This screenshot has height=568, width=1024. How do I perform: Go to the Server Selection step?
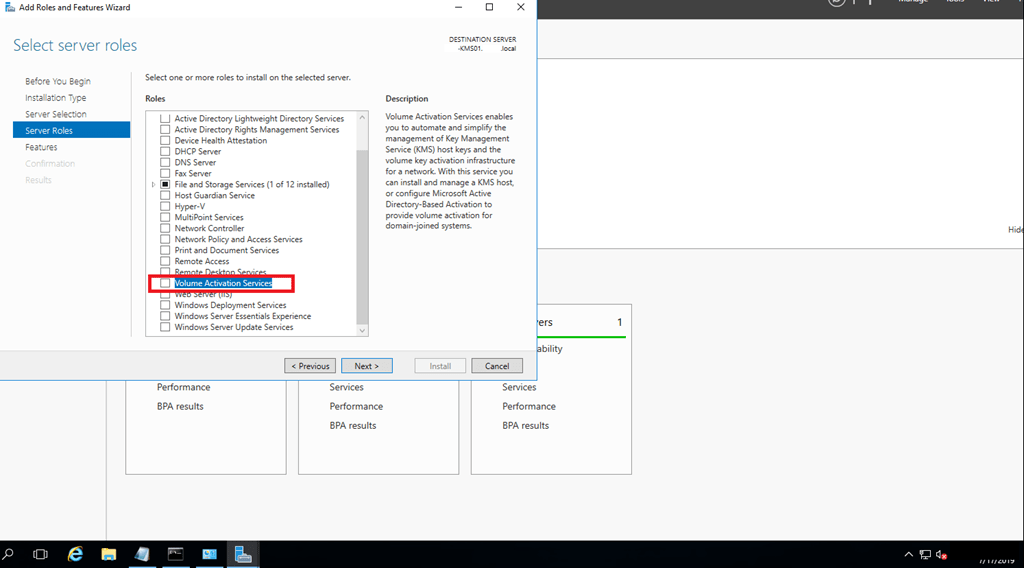[56, 114]
